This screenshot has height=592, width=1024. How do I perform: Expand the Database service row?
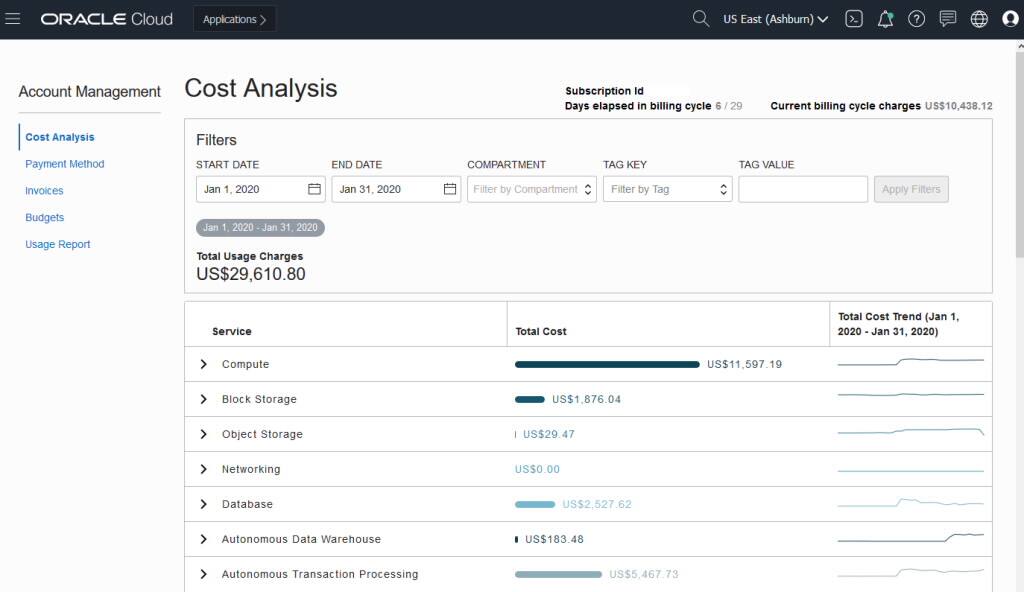click(203, 504)
